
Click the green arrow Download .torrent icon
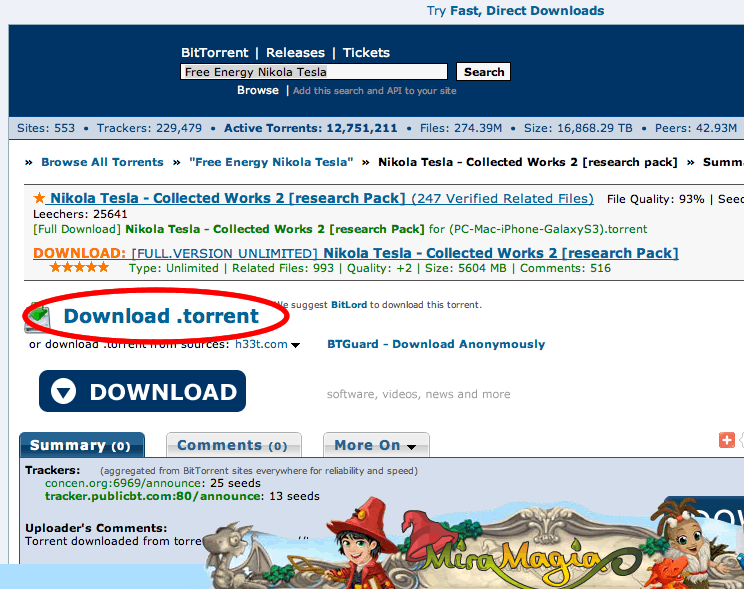tap(37, 317)
